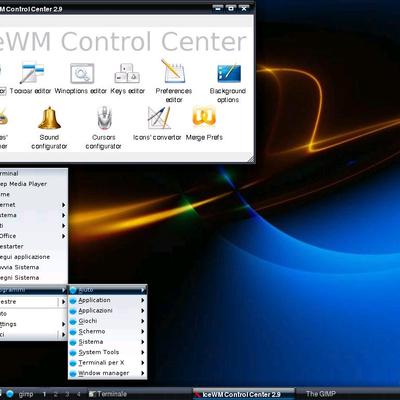Choose Riavvia Sistema in the menu
The height and width of the screenshot is (400, 400).
click(x=33, y=267)
